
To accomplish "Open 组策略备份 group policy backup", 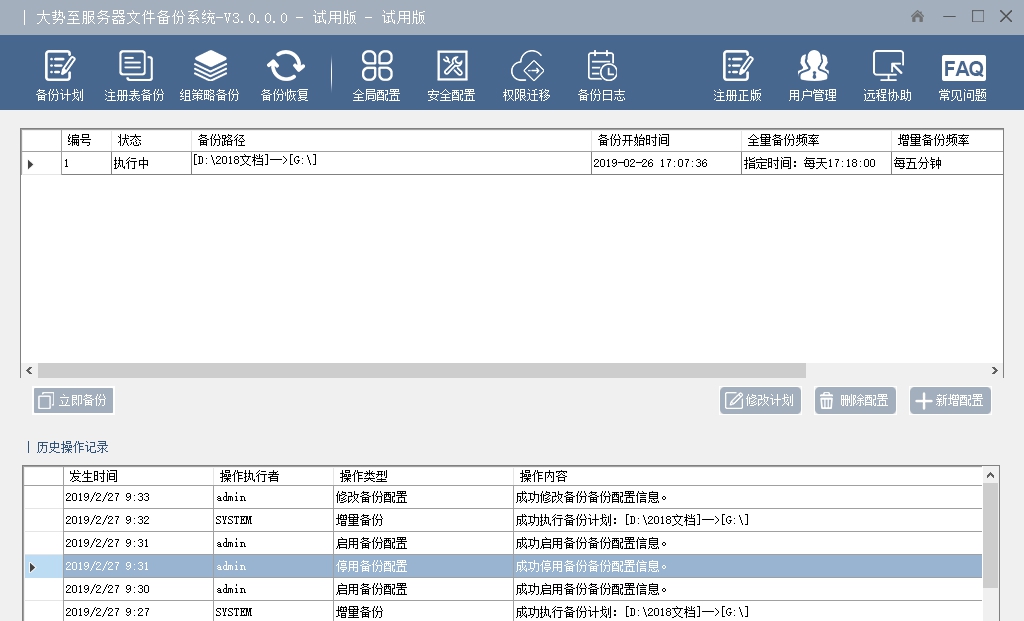I will click(210, 74).
